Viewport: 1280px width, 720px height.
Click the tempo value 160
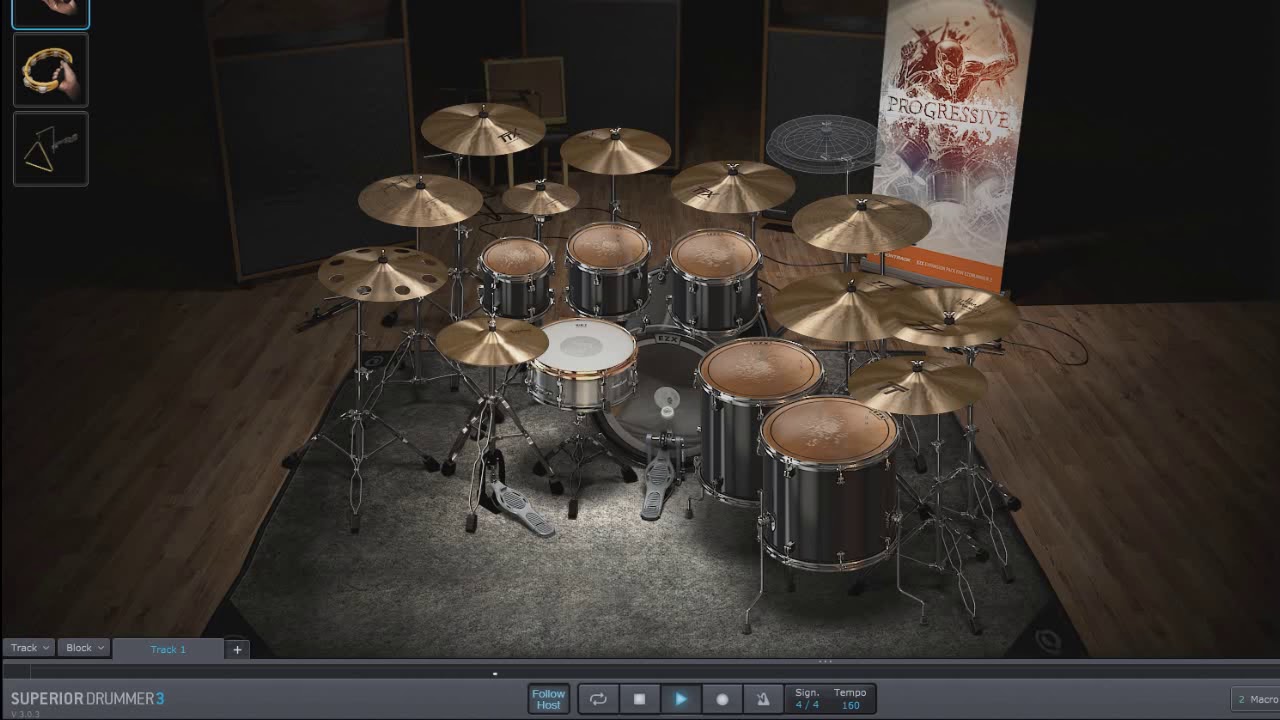click(850, 706)
